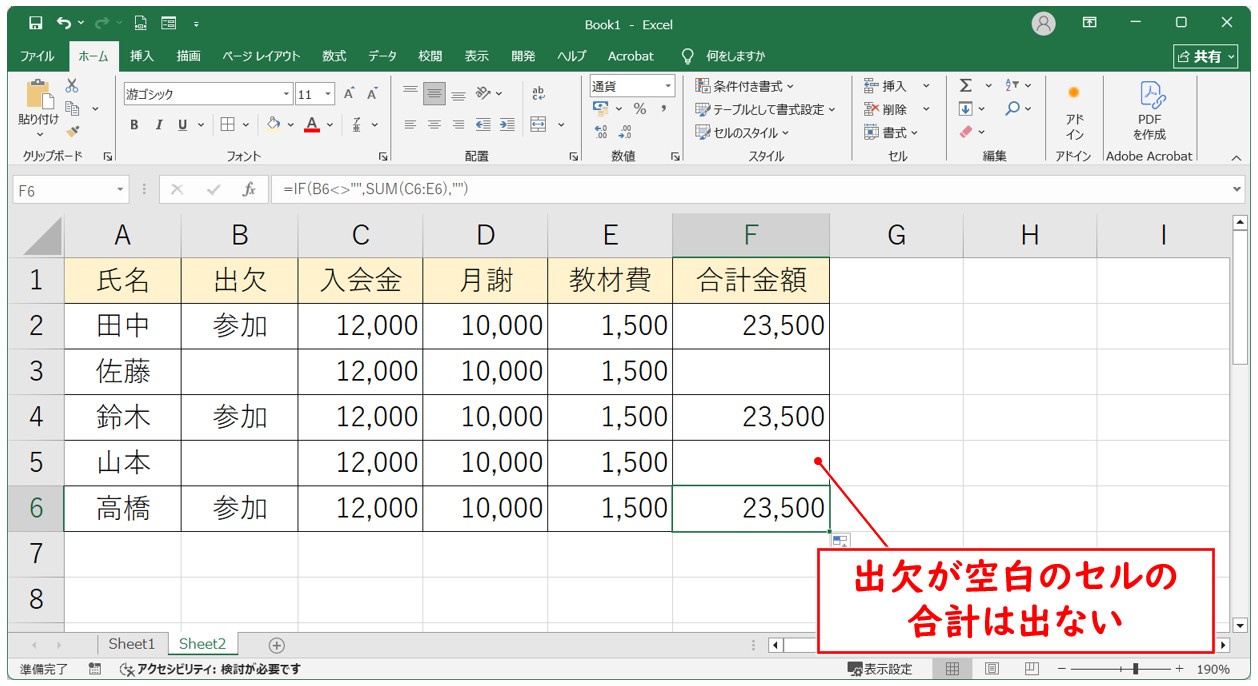
Task: Click the Create PDF Acrobat icon
Action: 1149,111
